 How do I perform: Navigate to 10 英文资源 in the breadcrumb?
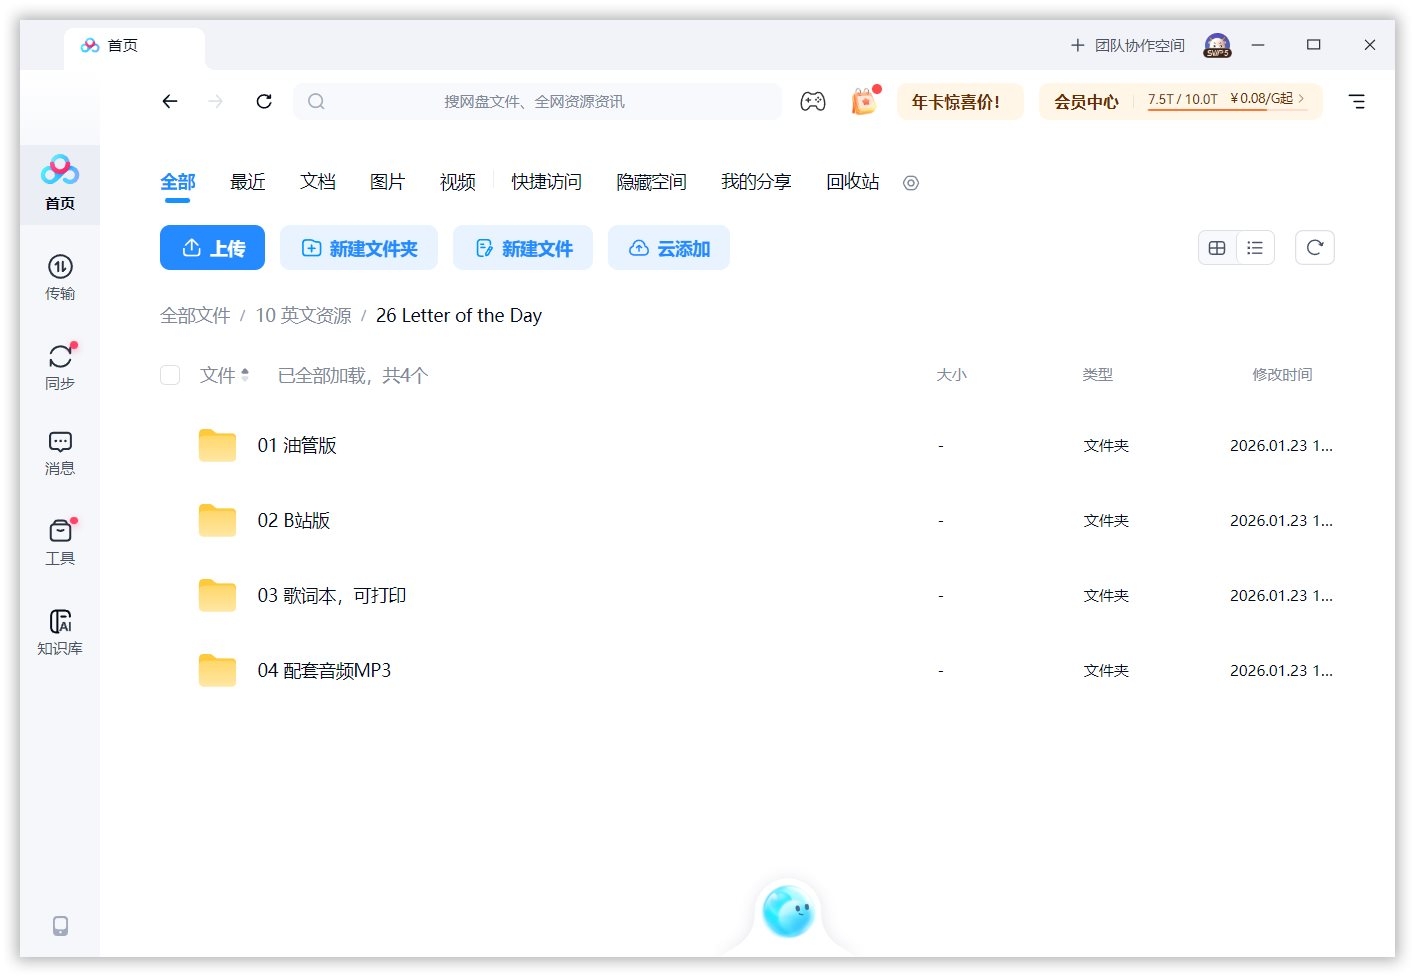(303, 315)
